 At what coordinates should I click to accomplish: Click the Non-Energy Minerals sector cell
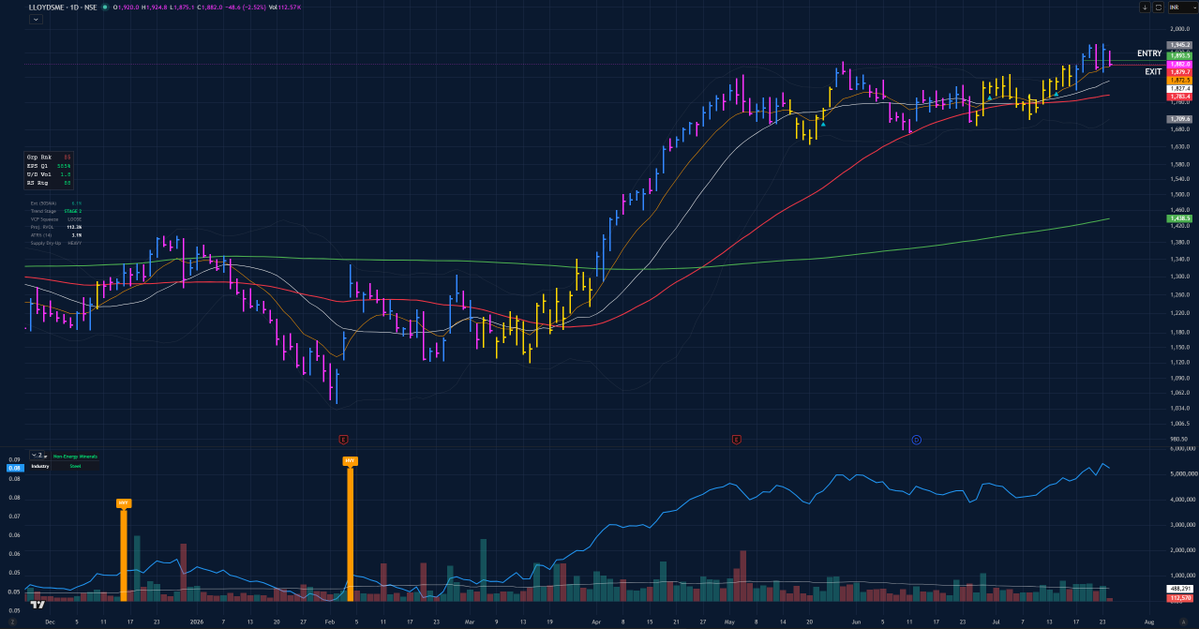click(75, 456)
